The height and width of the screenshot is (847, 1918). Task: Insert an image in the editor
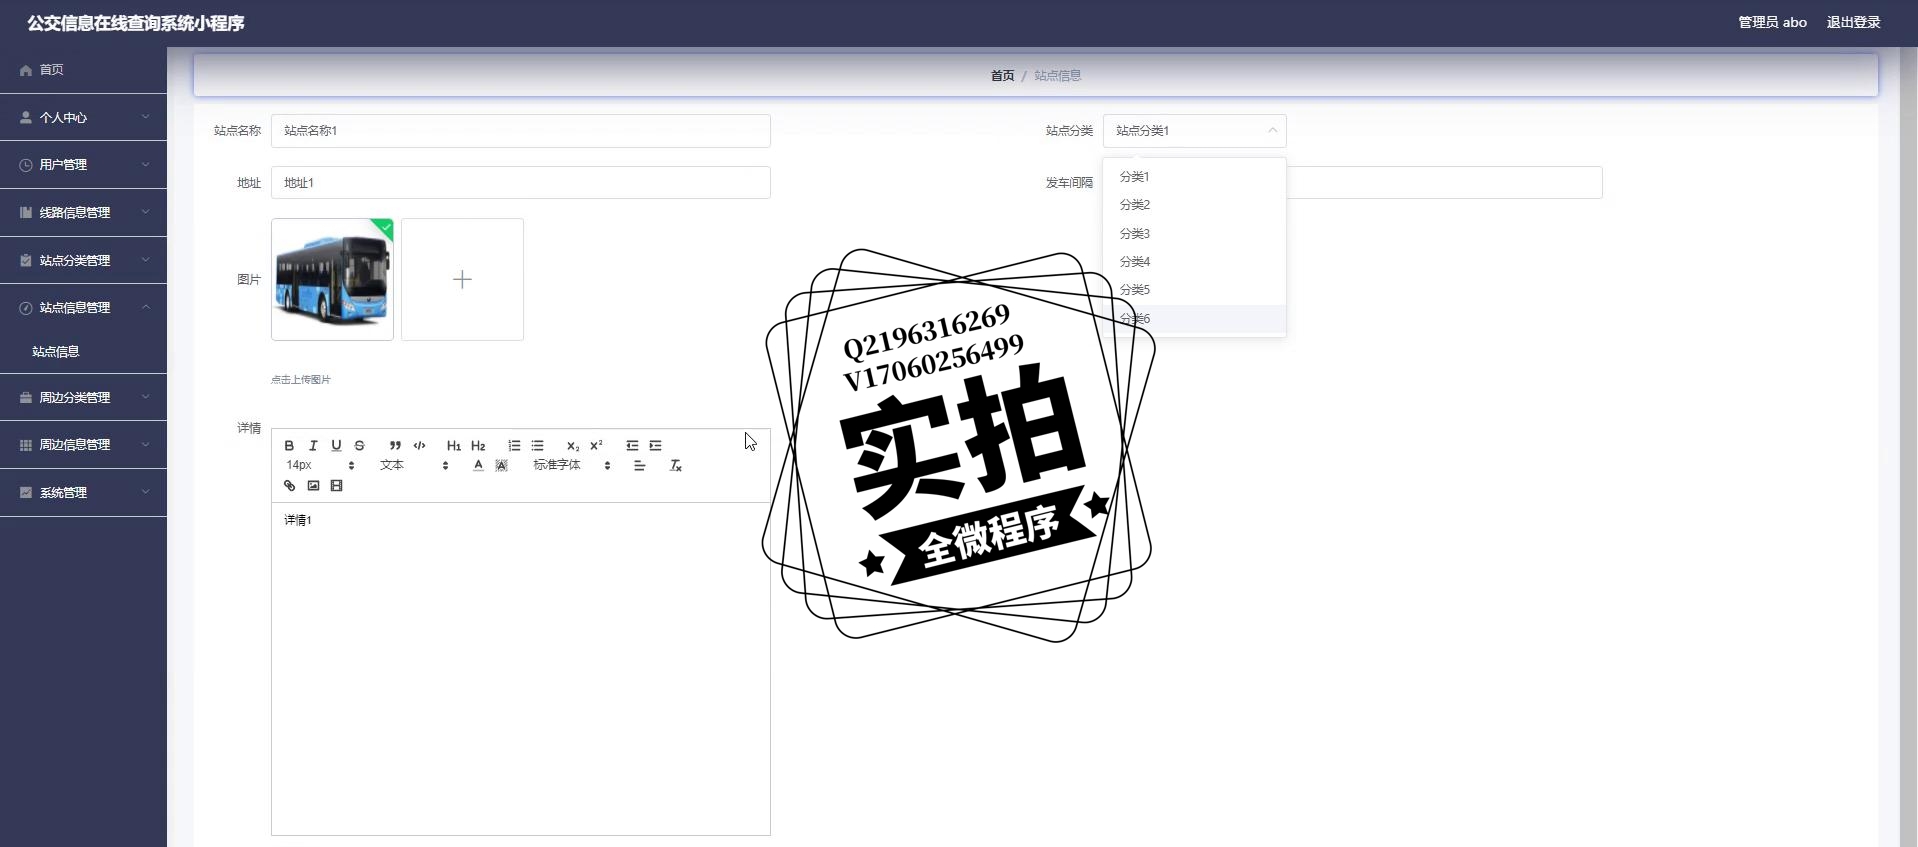(313, 486)
